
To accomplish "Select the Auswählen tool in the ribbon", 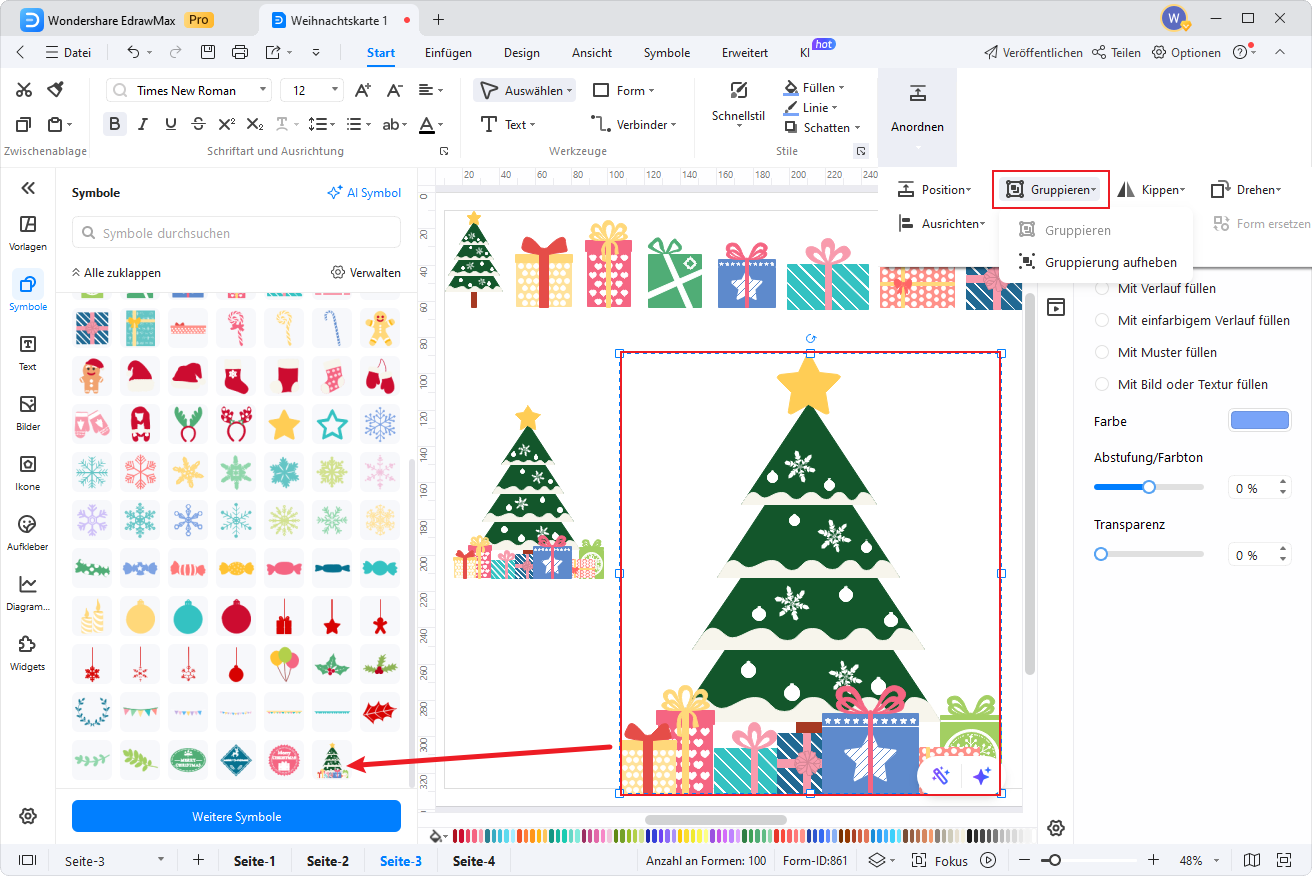I will click(x=524, y=89).
